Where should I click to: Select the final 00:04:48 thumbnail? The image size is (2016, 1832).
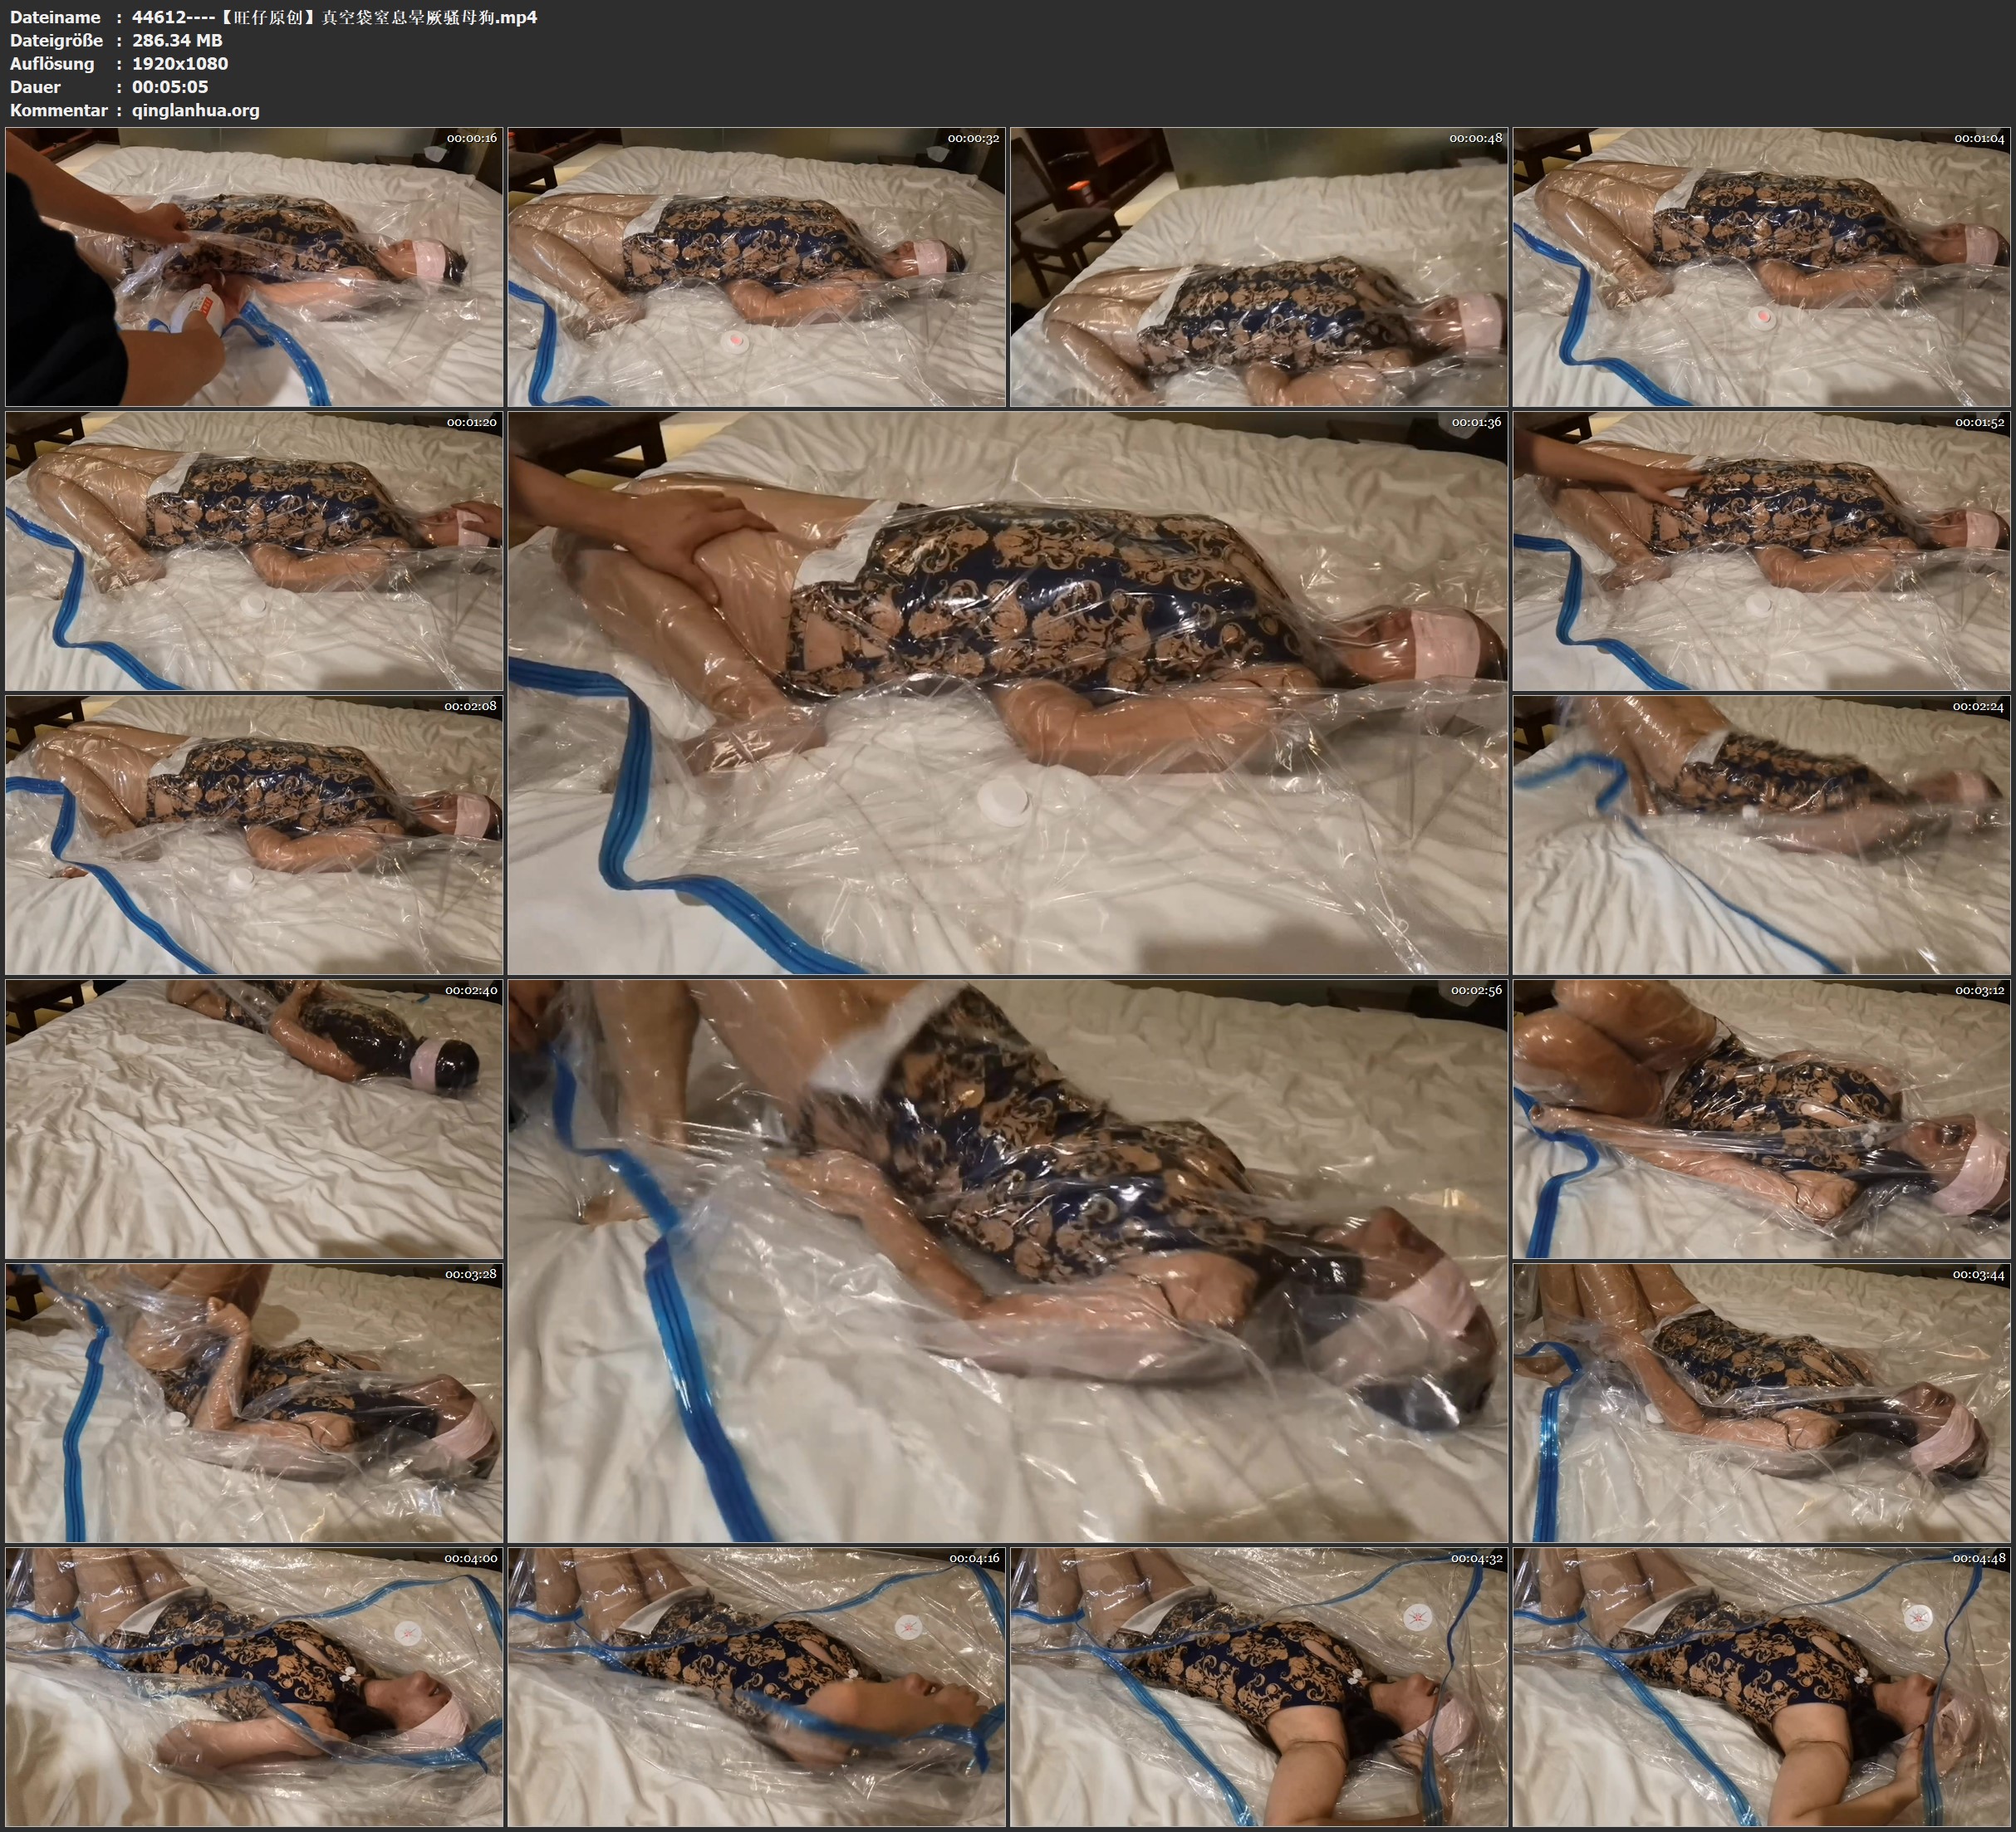1762,1686
